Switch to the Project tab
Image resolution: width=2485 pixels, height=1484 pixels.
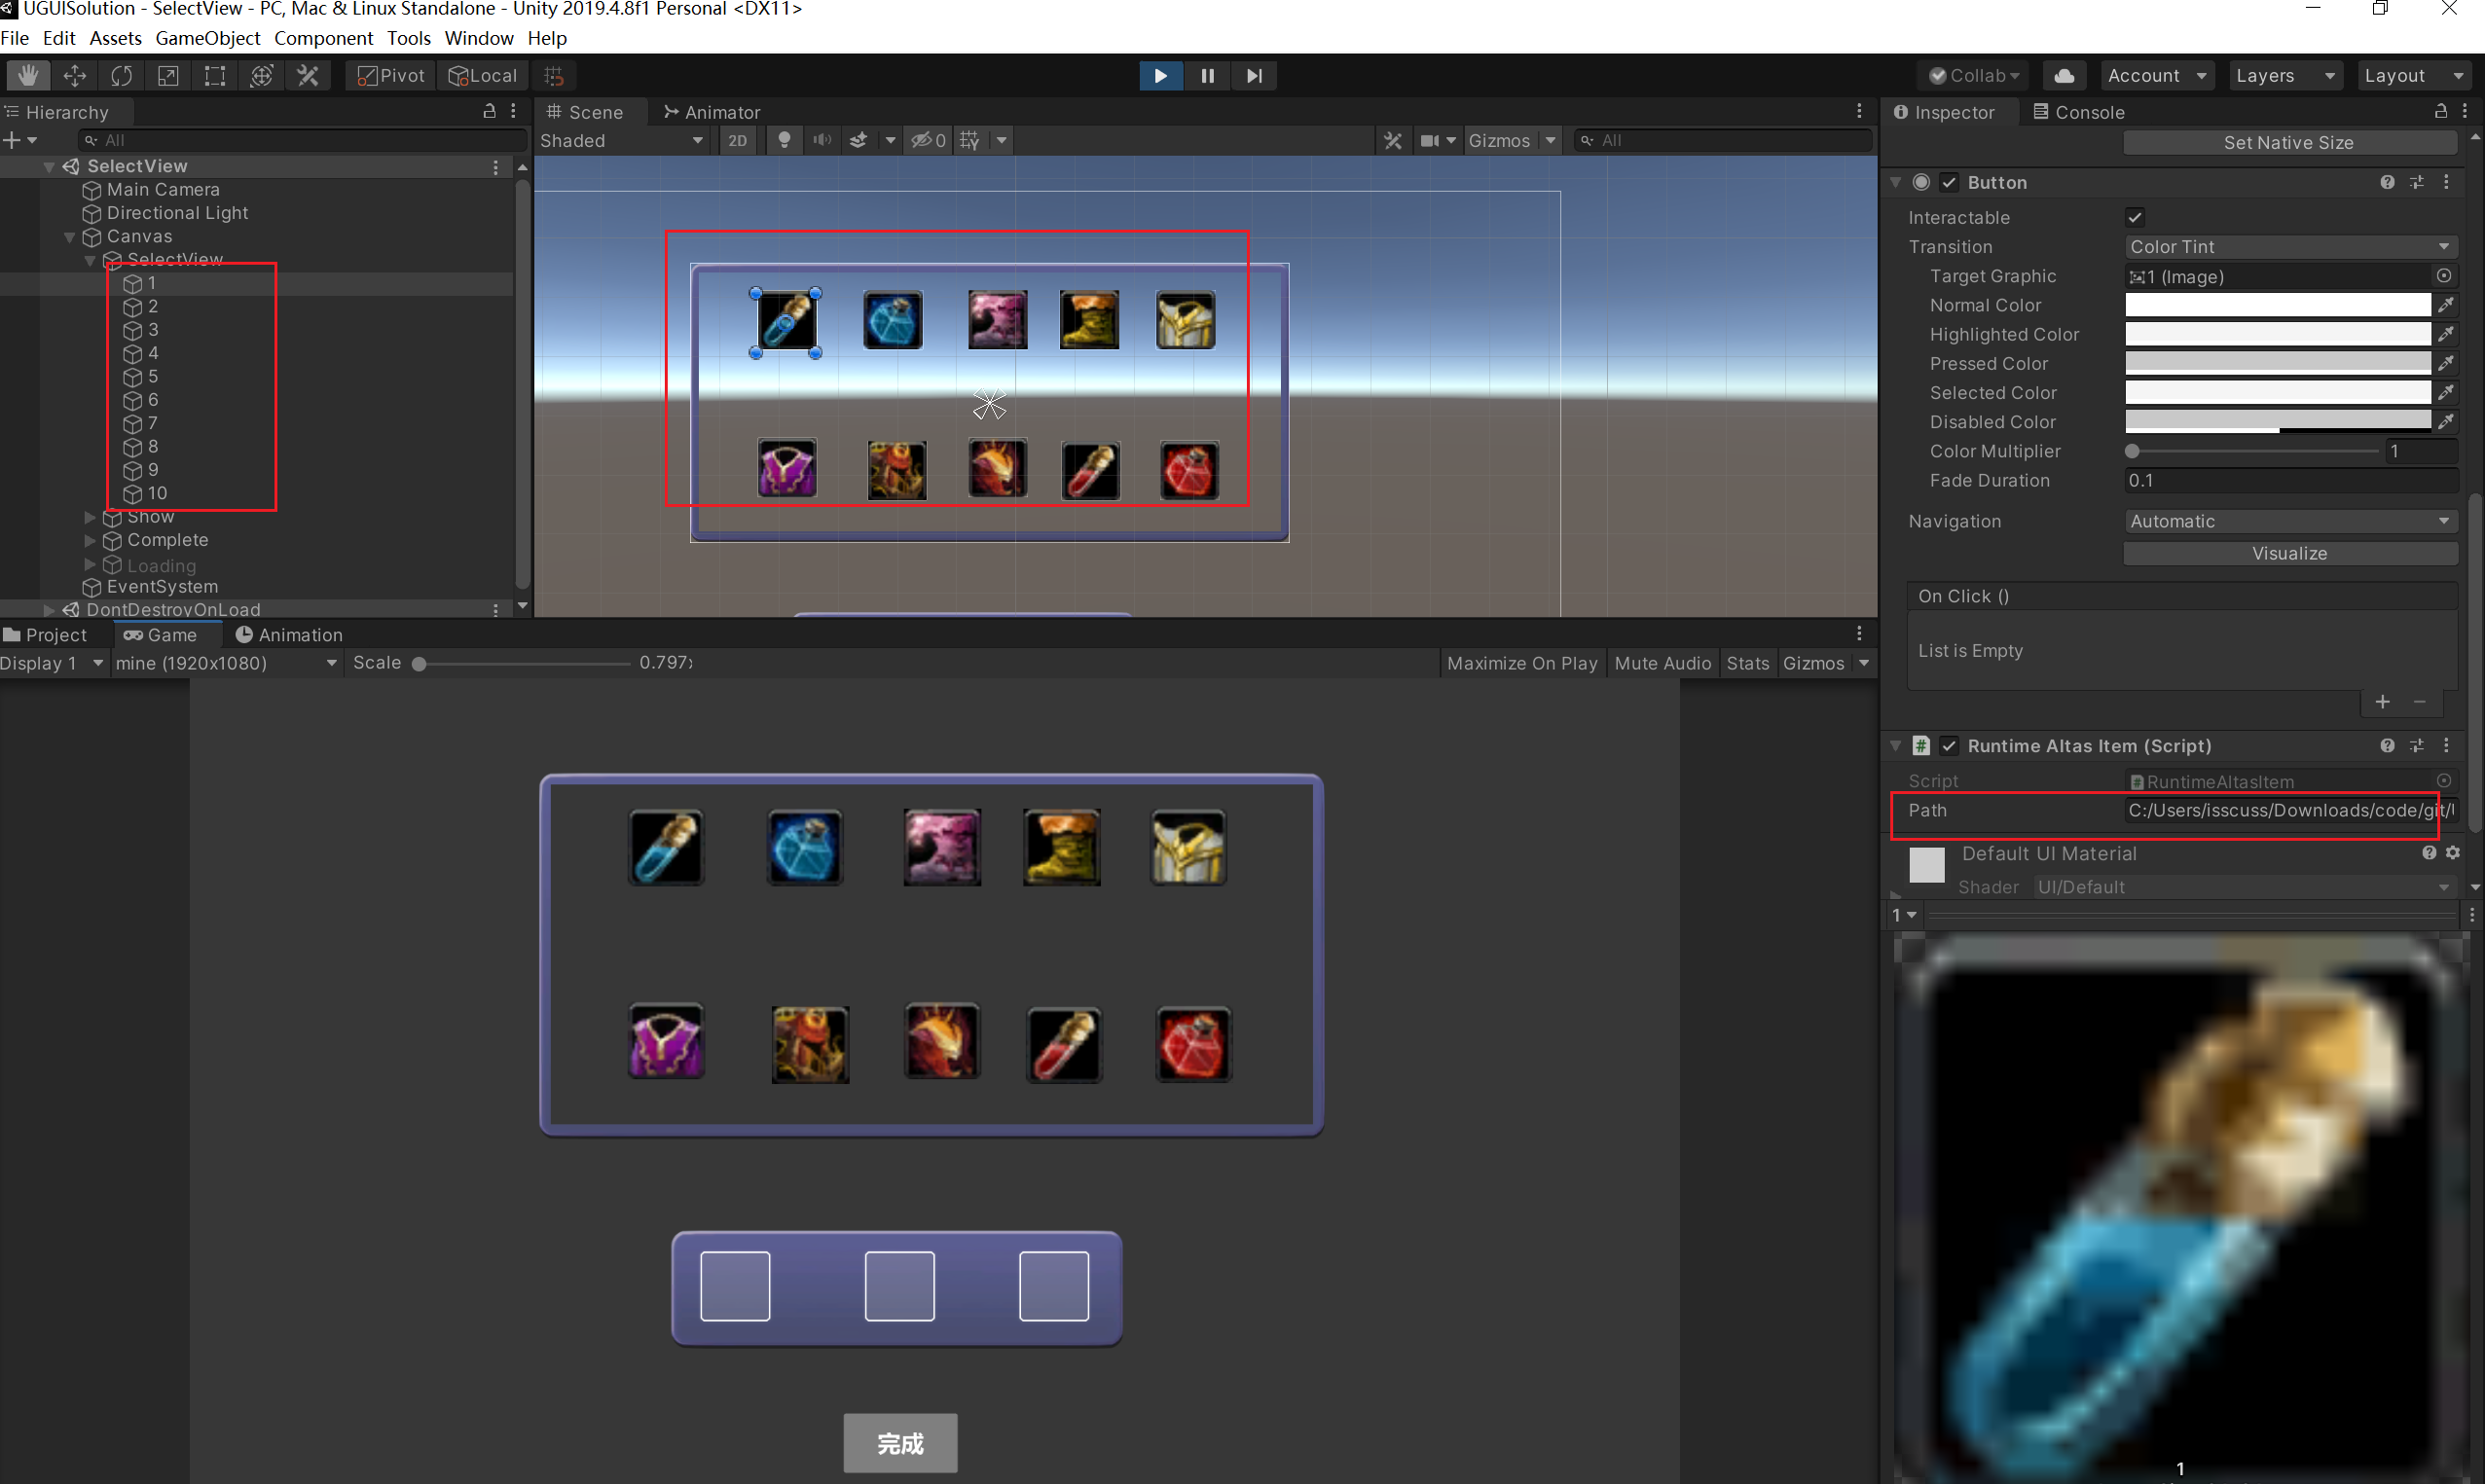pos(46,635)
